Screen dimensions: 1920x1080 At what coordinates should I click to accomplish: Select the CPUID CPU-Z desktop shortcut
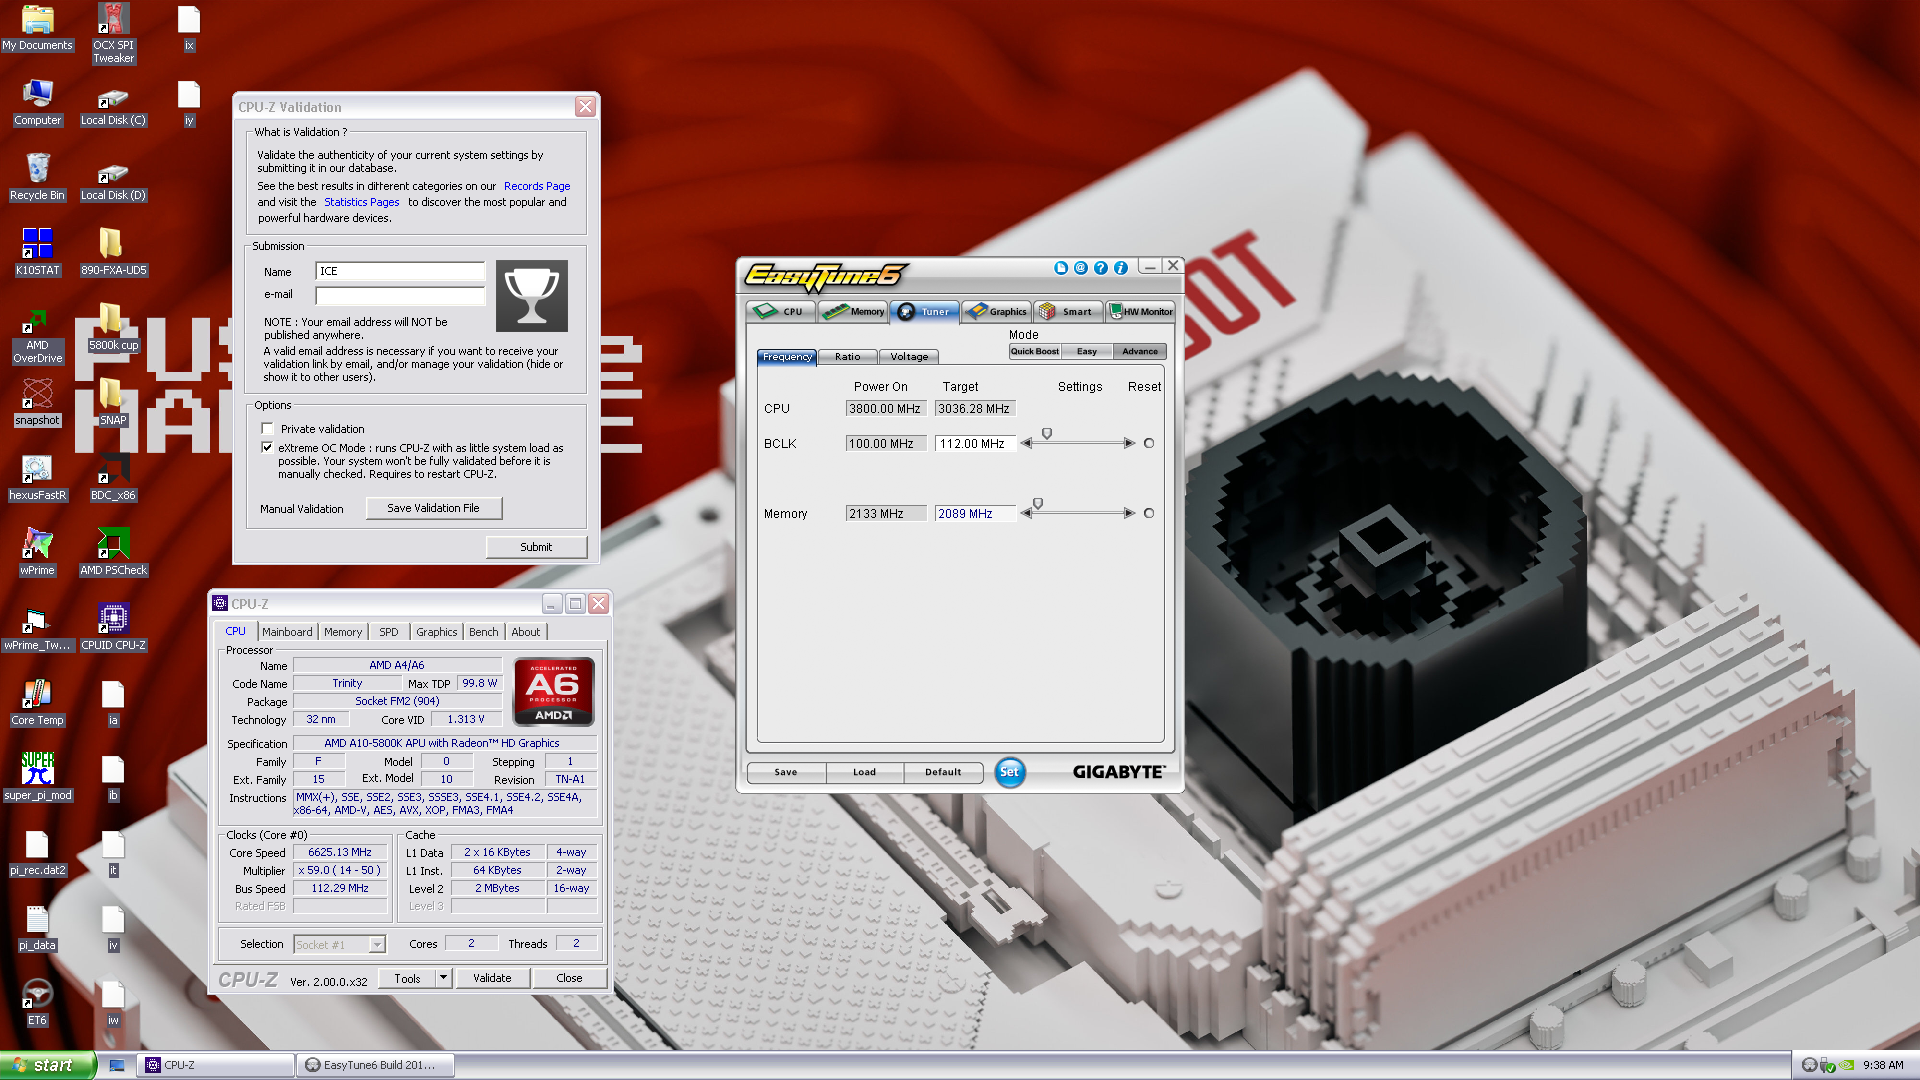pos(113,627)
